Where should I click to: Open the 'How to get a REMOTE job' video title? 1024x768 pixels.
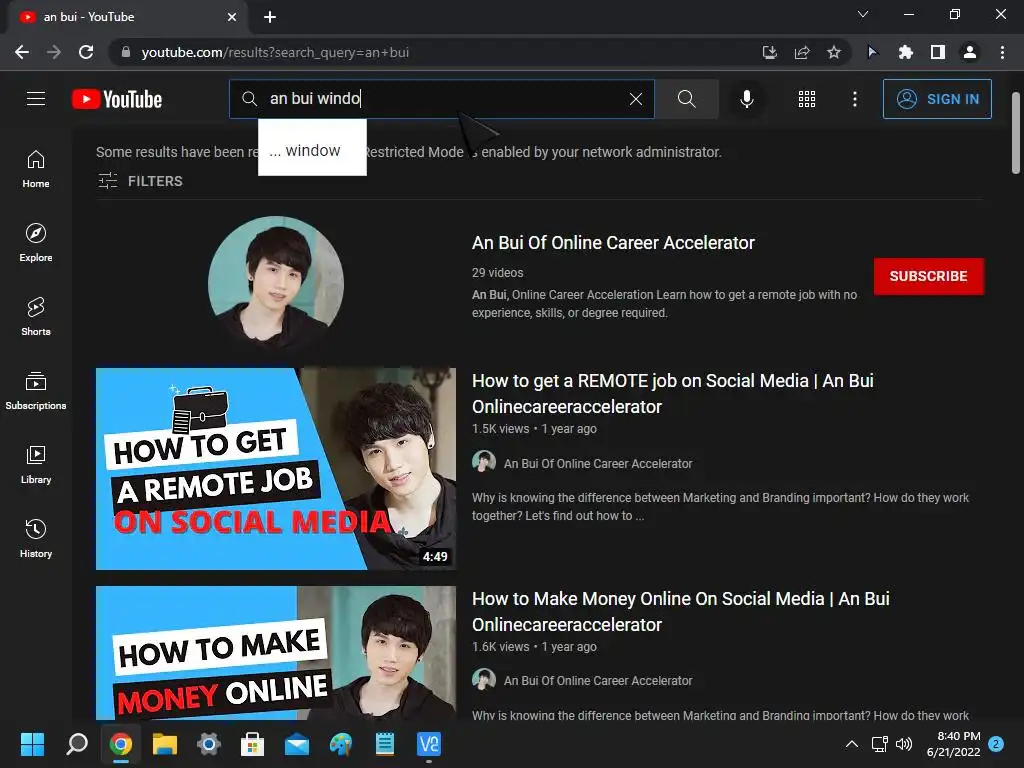pos(673,394)
